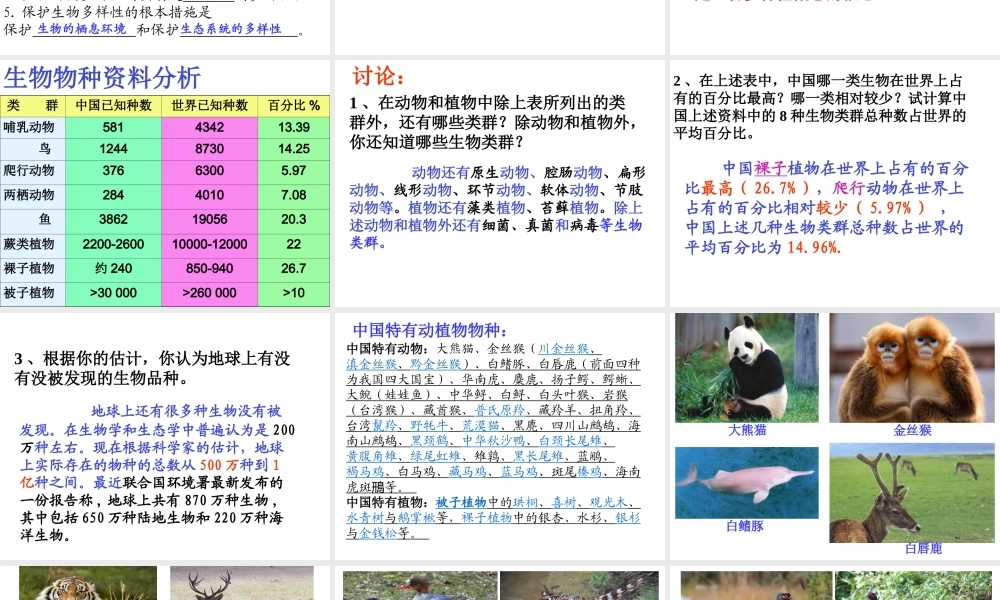Select the white-lipped deer photo

(912, 493)
